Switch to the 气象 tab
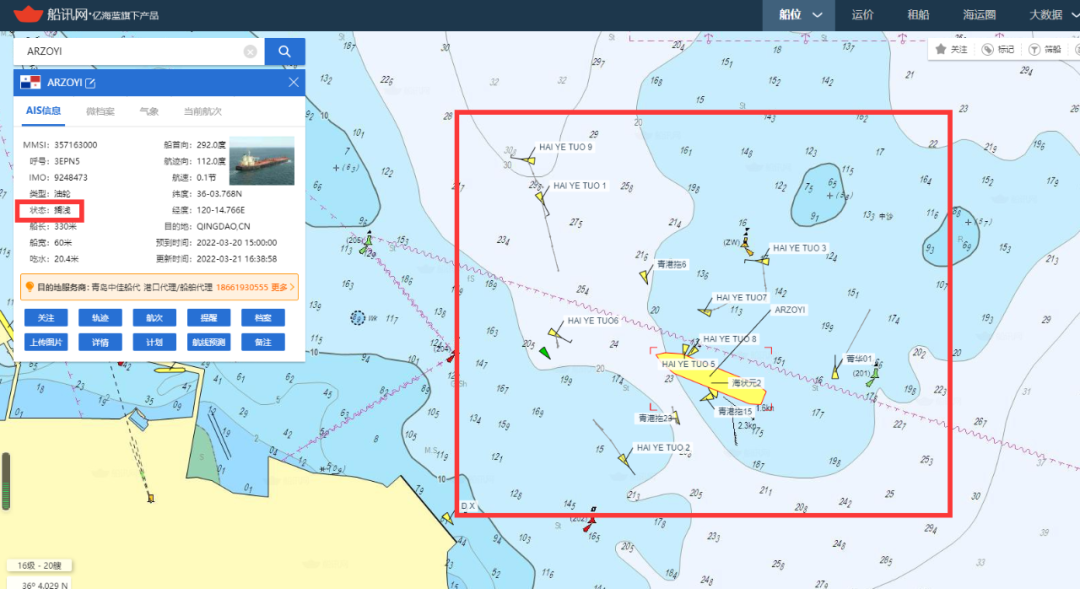 click(149, 112)
